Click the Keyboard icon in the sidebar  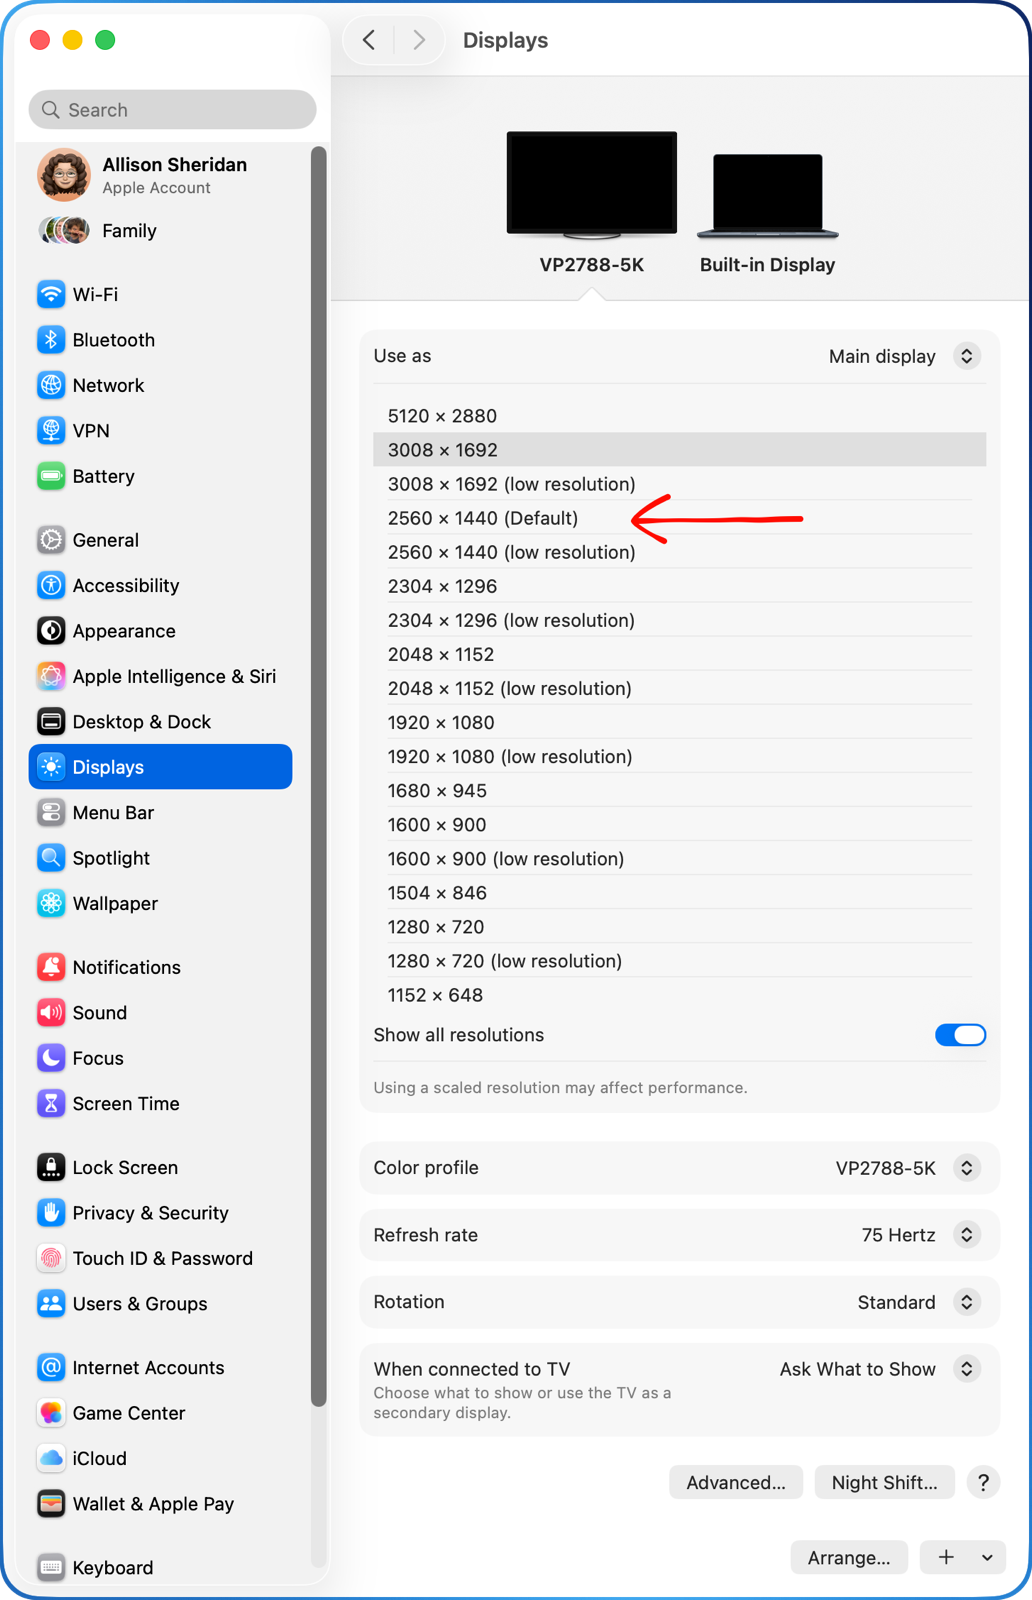point(51,1567)
